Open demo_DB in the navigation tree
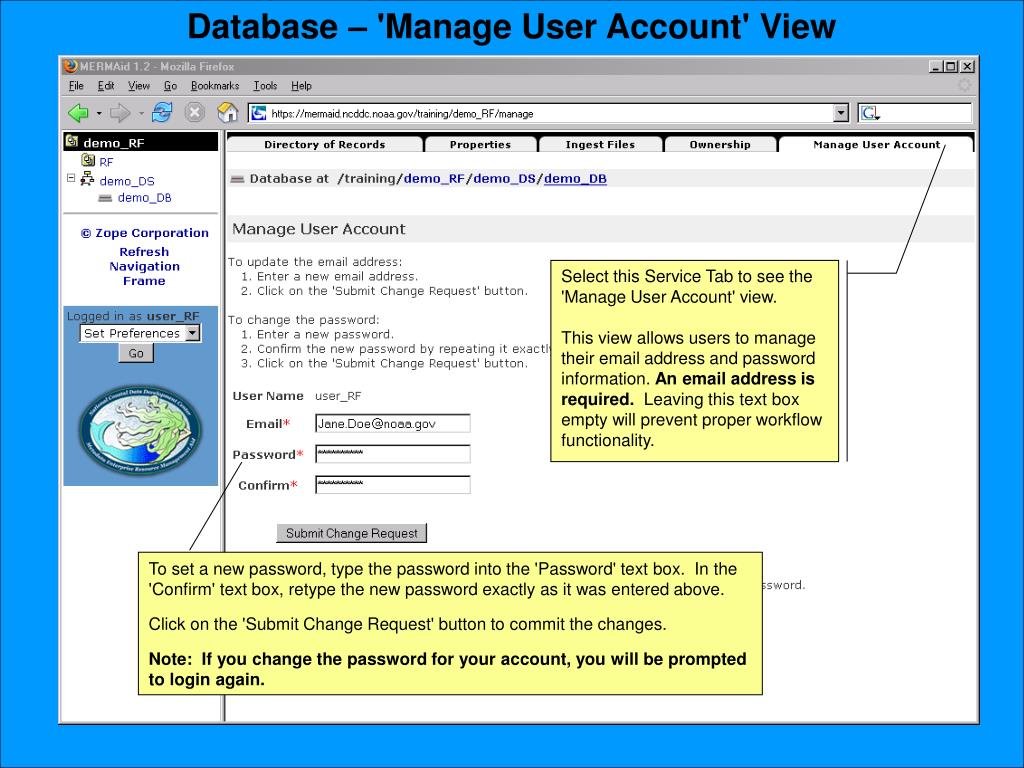This screenshot has width=1024, height=768. click(144, 198)
